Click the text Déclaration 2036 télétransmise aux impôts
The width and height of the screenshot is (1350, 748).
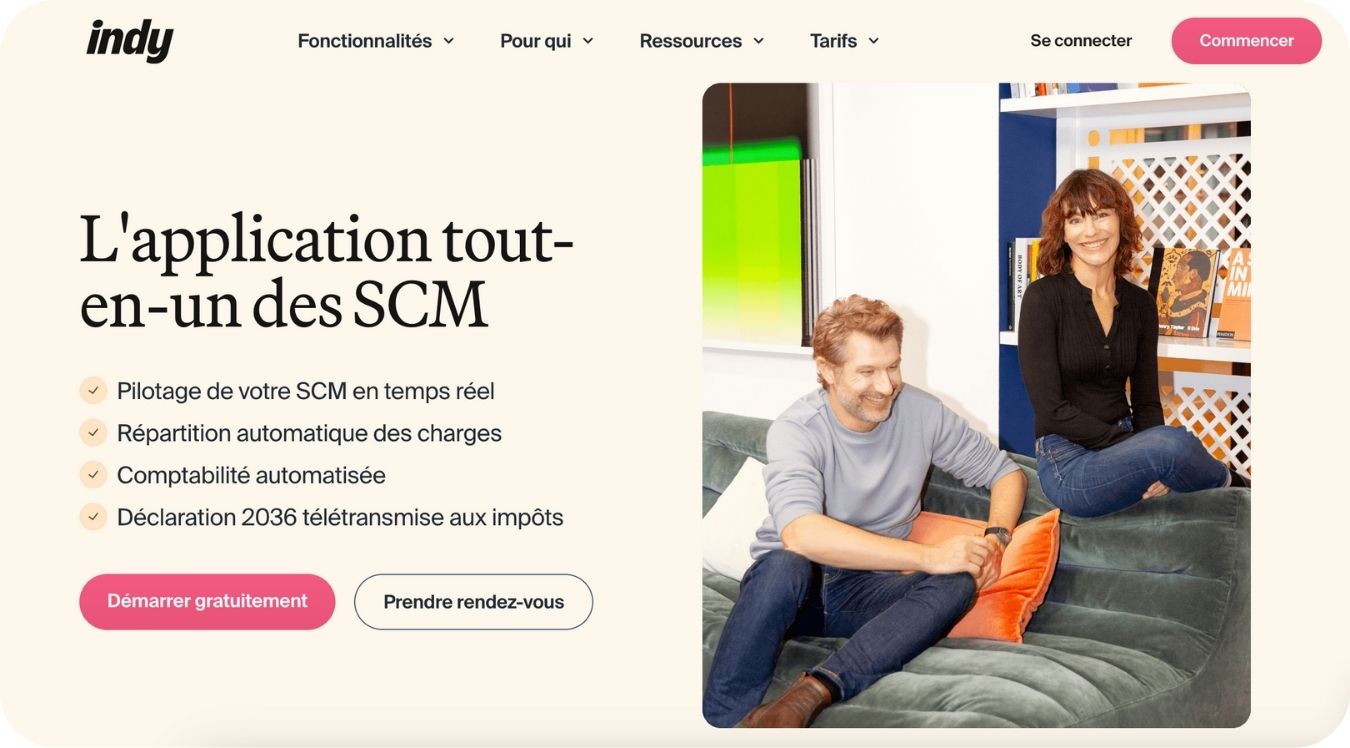pos(340,517)
